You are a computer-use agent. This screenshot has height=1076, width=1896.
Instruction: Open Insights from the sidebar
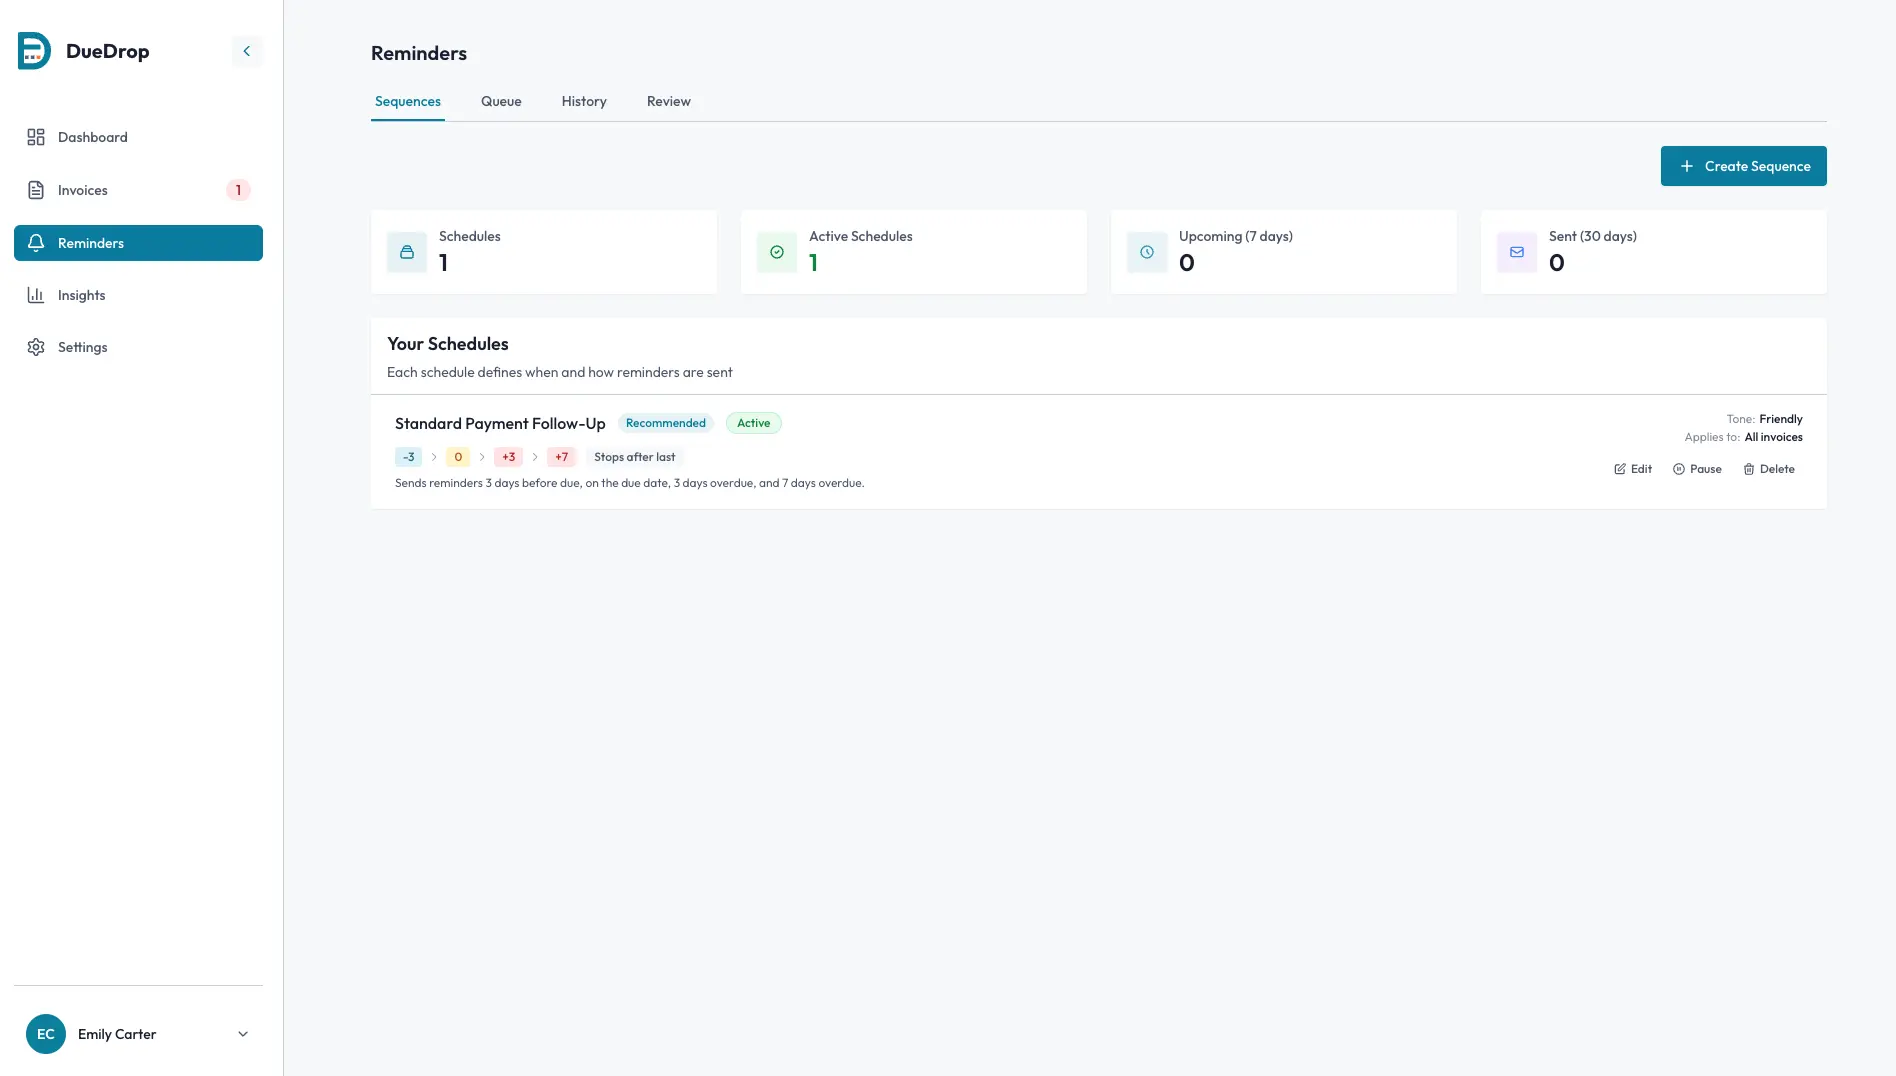point(81,295)
